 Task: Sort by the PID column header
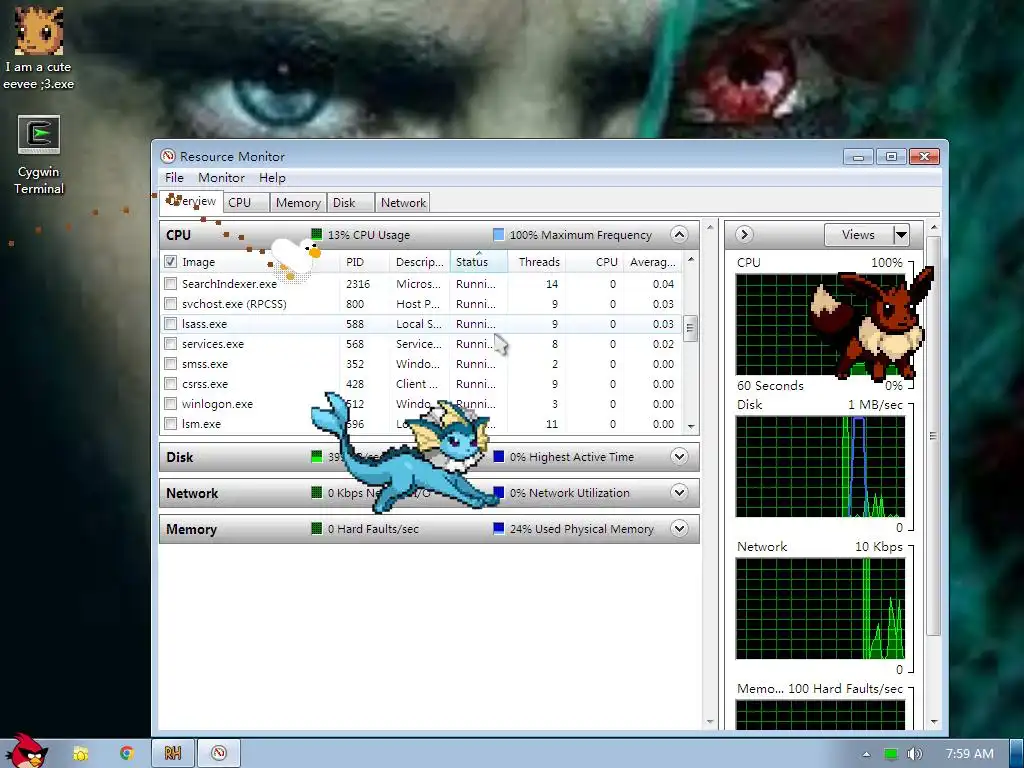[364, 262]
